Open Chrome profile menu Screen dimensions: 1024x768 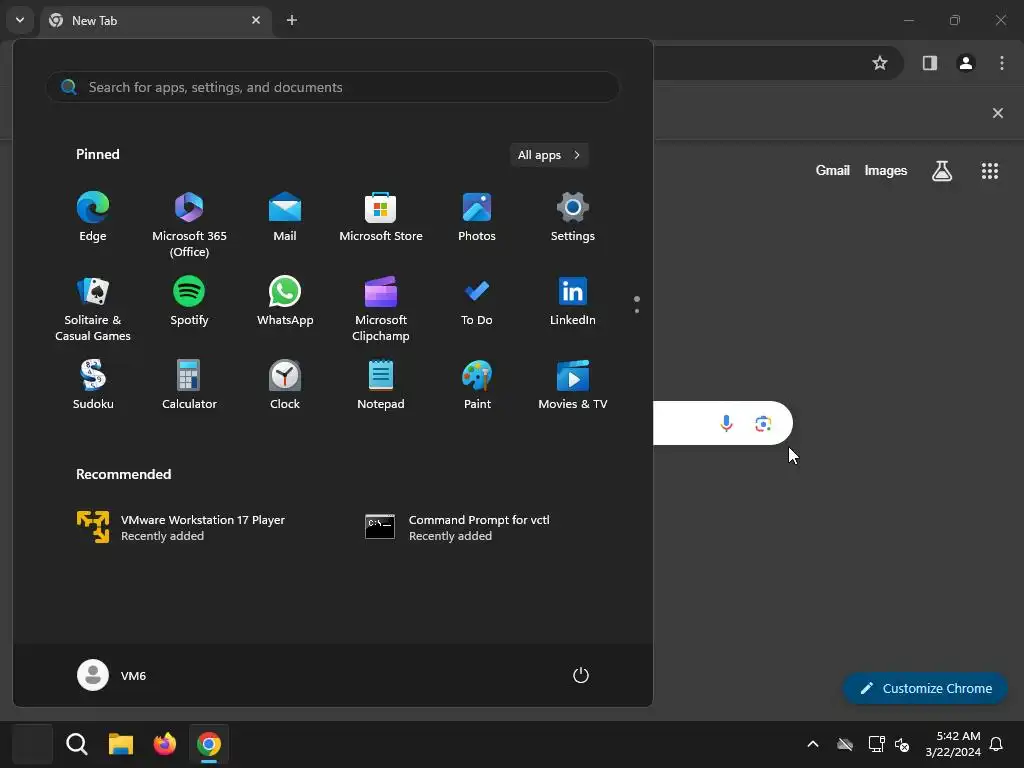966,63
